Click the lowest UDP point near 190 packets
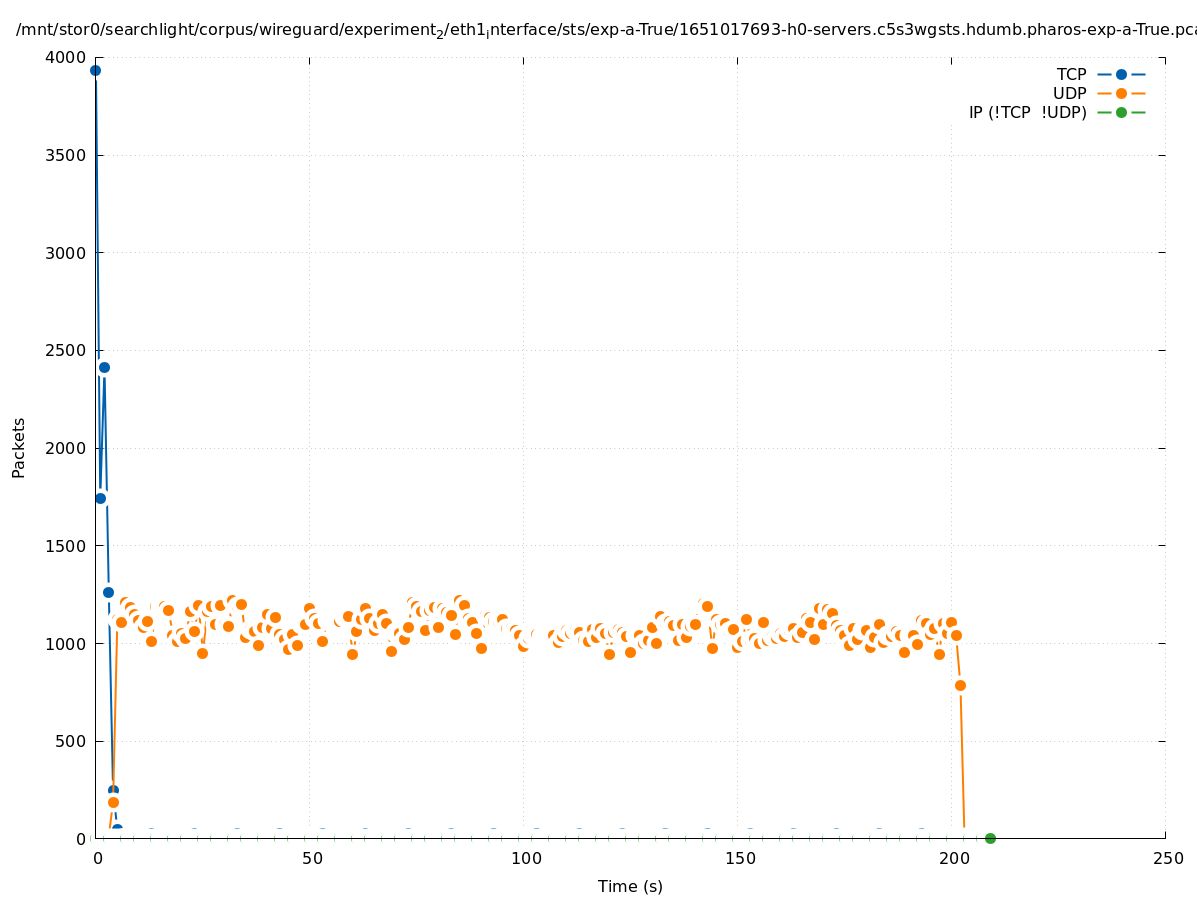Screen dimensions: 1197x900 [x=113, y=802]
